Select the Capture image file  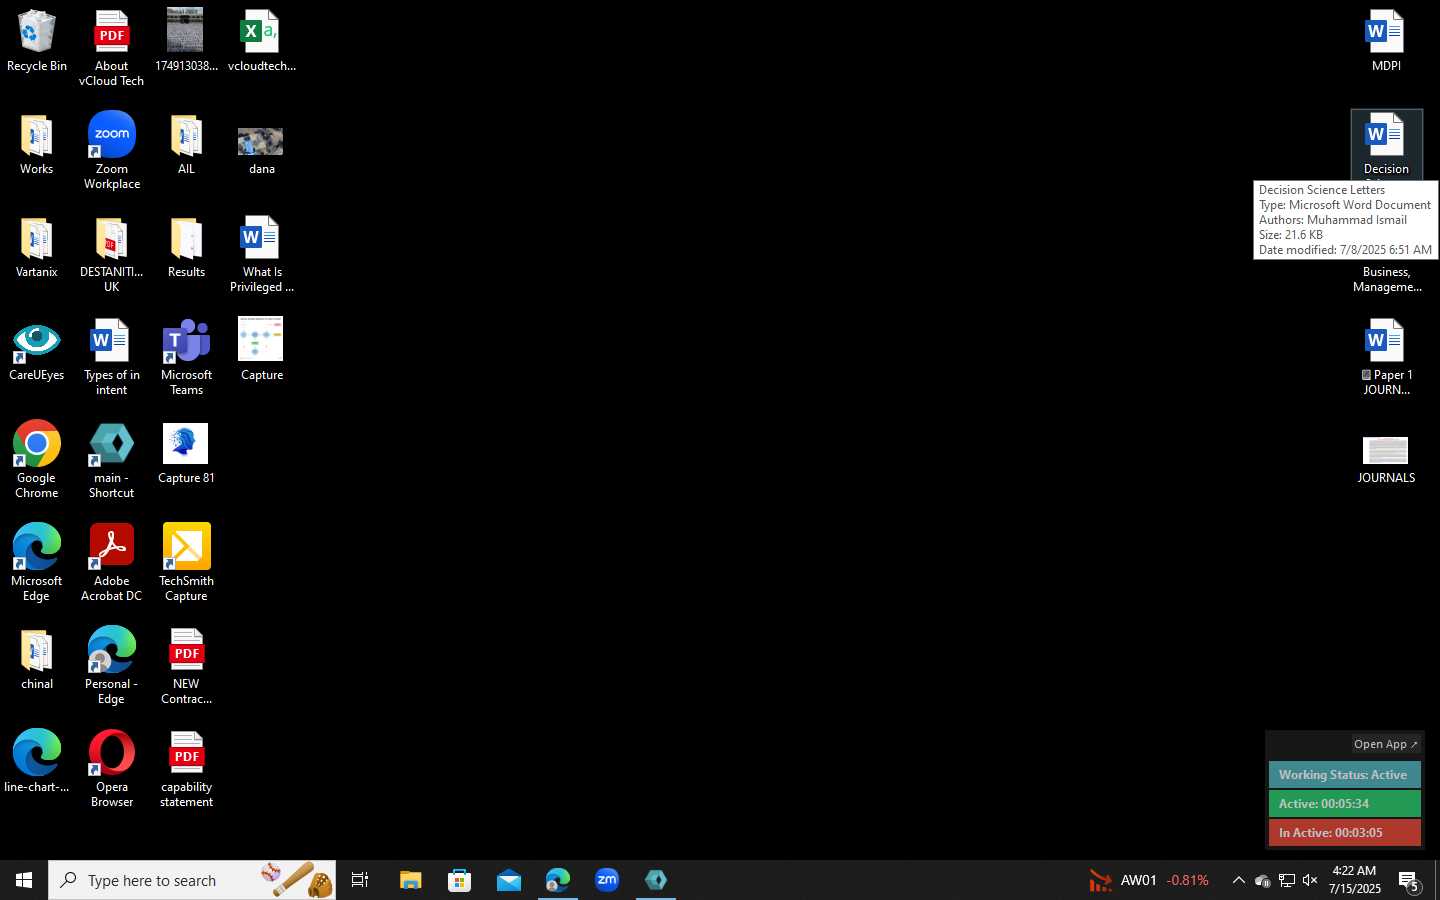click(x=261, y=350)
